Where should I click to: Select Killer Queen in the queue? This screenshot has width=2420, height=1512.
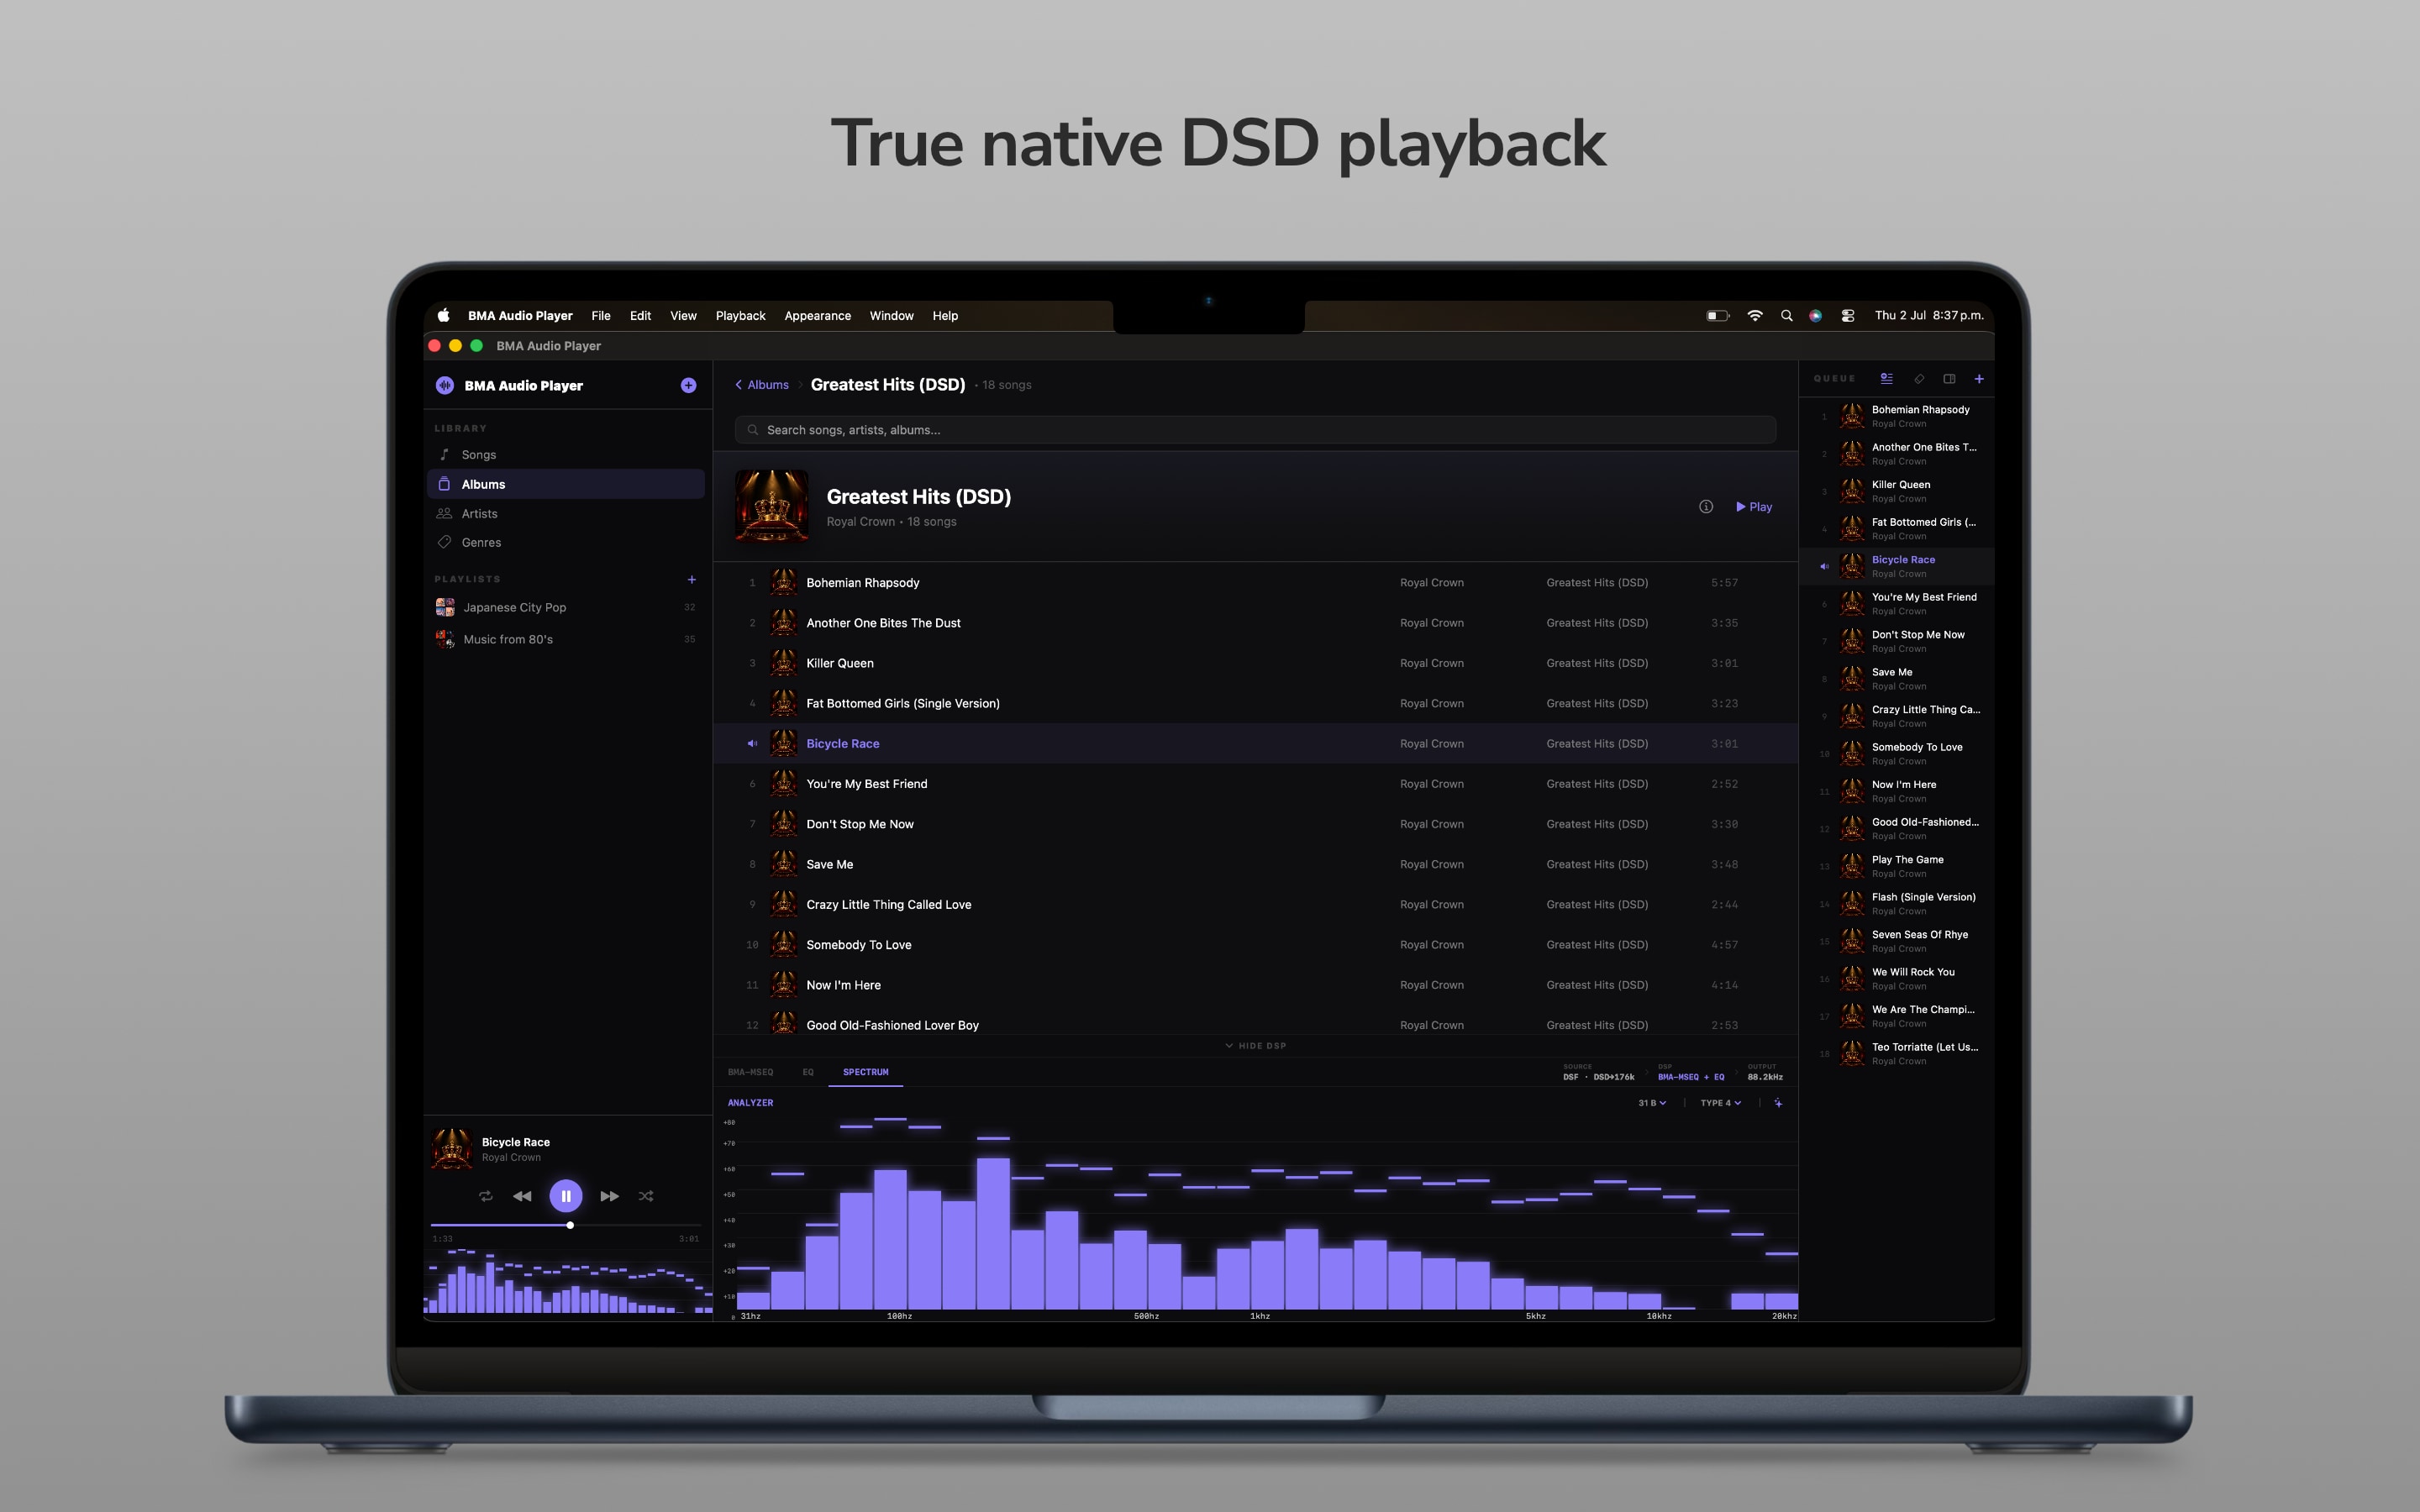point(1897,491)
